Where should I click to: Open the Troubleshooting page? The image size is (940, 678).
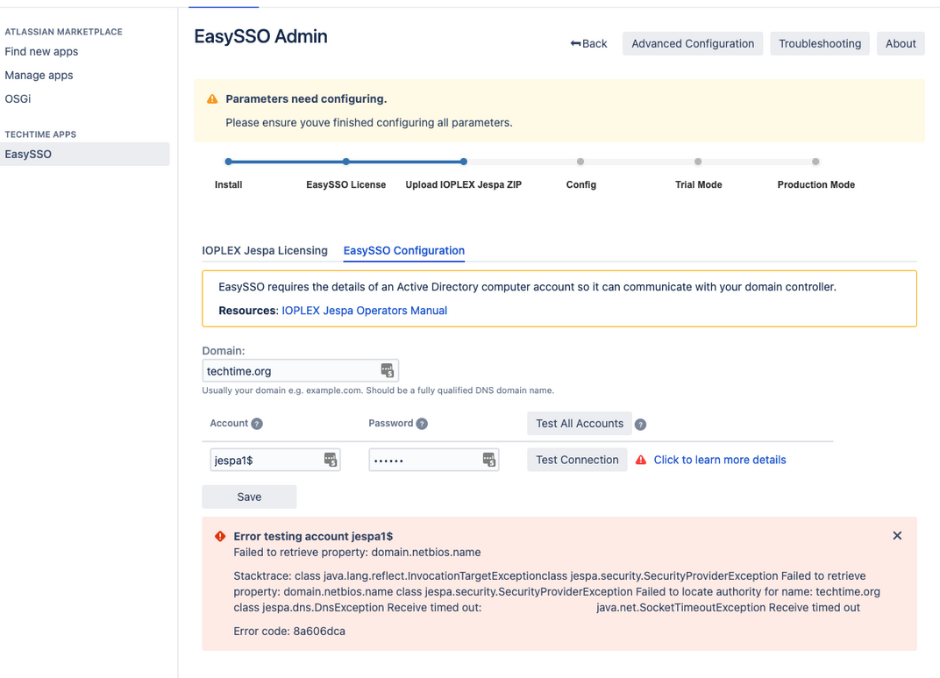tap(819, 44)
